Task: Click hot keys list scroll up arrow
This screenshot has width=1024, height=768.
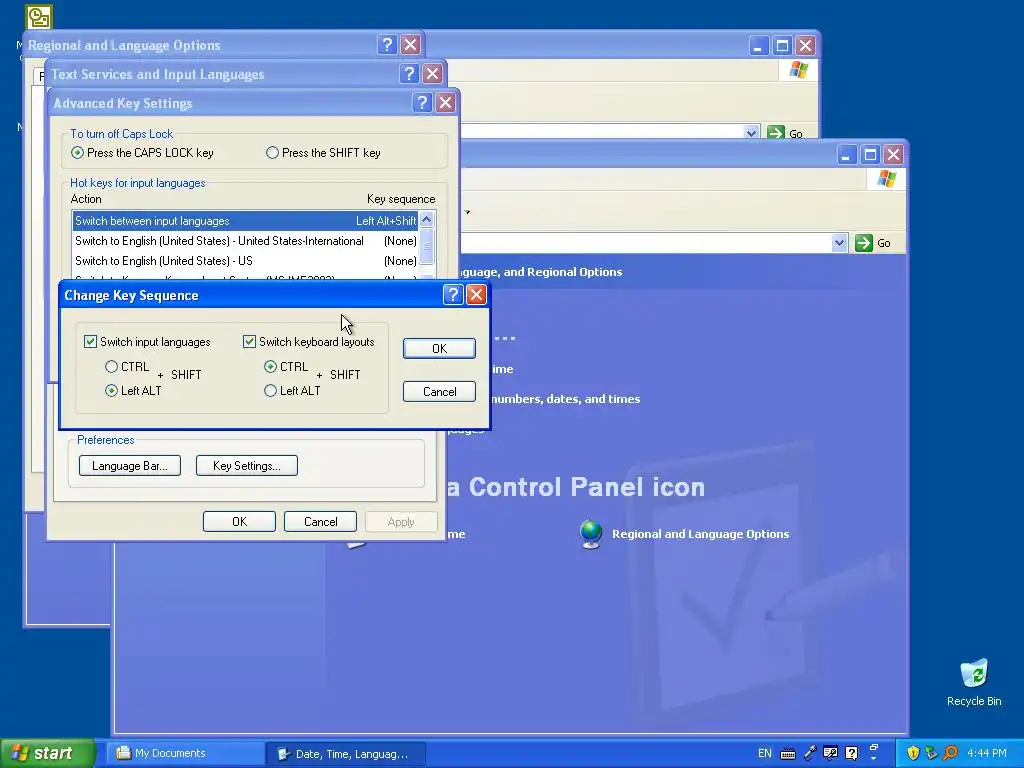Action: [x=426, y=219]
